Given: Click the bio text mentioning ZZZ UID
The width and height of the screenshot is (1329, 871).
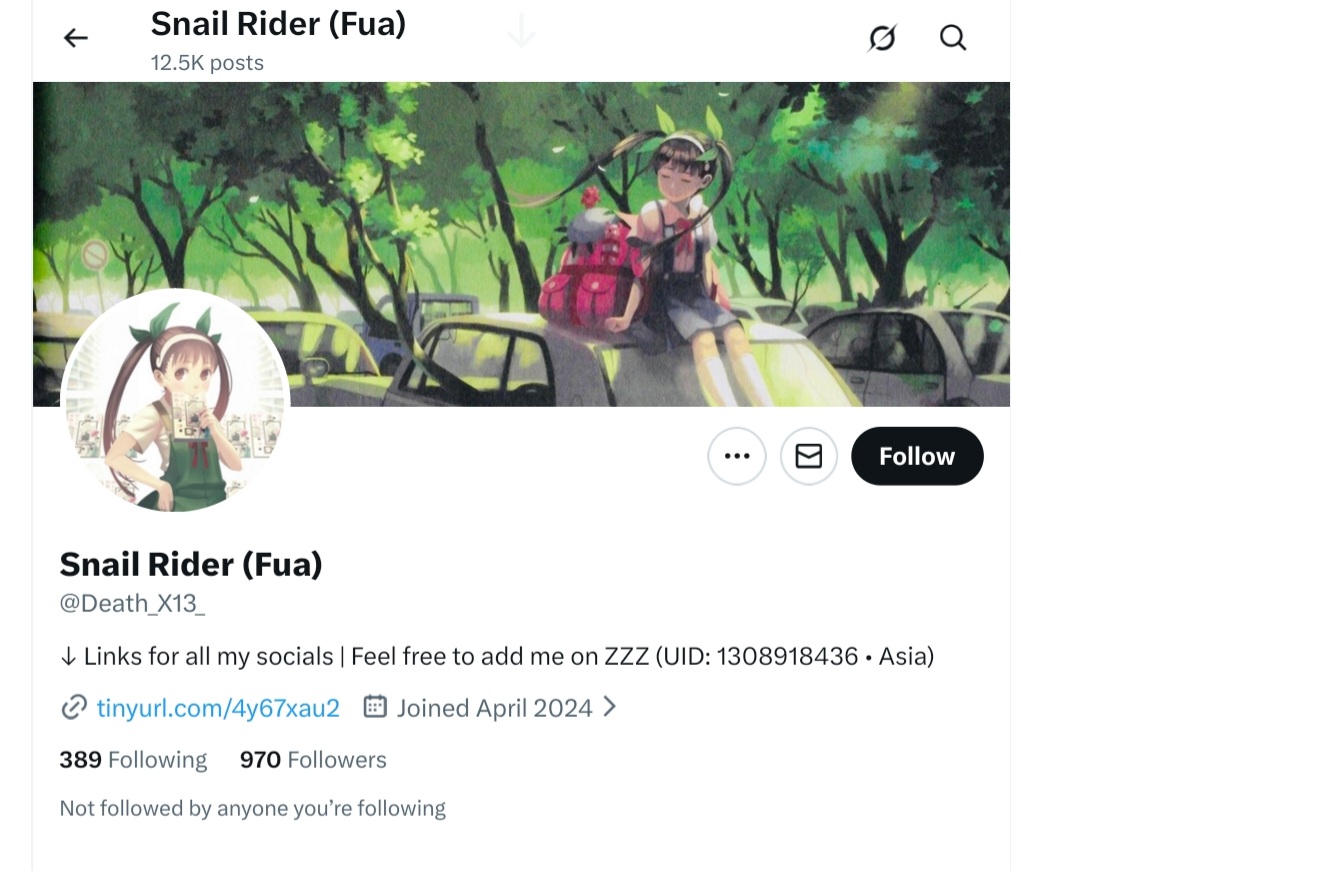Looking at the screenshot, I should coord(497,656).
